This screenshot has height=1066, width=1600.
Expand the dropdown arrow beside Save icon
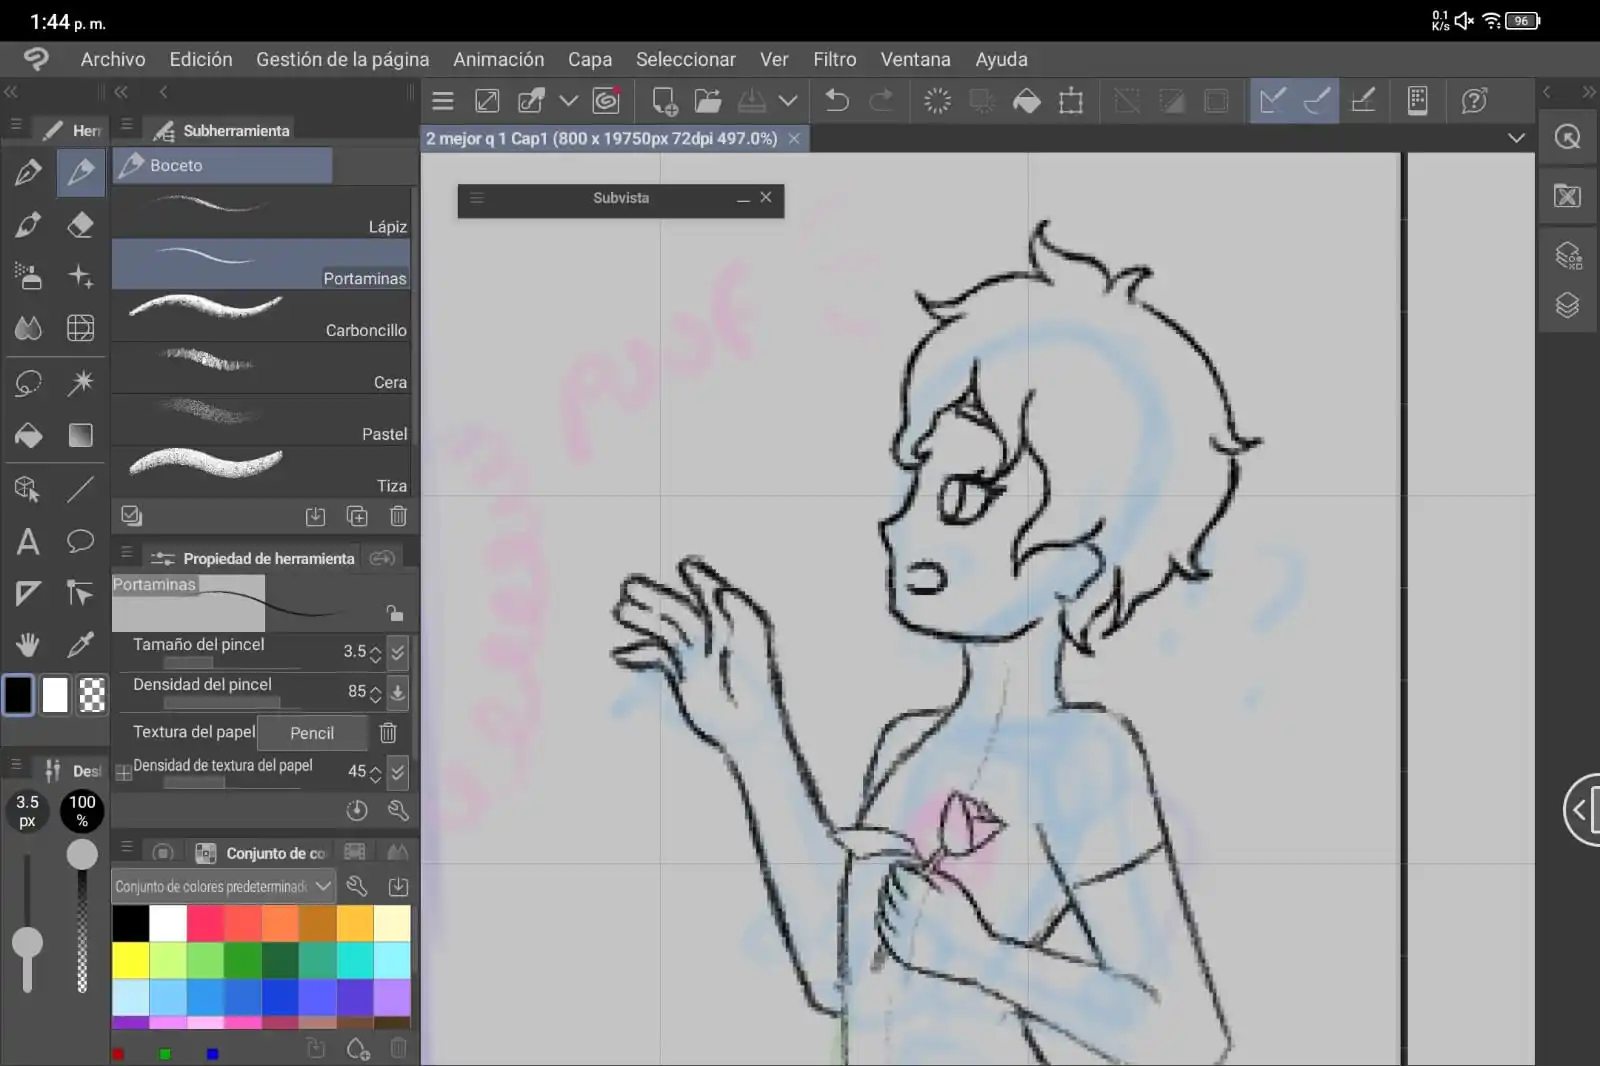click(x=788, y=101)
